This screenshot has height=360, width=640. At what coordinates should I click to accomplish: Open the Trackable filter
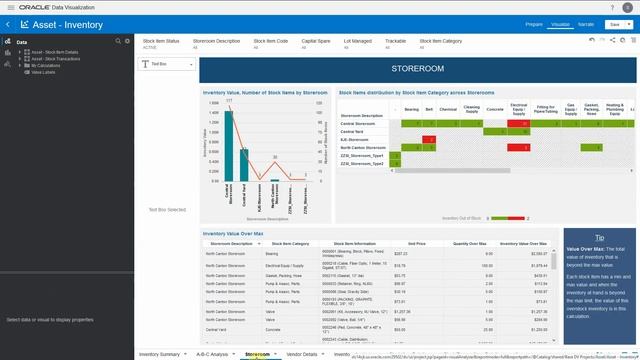[x=395, y=44]
